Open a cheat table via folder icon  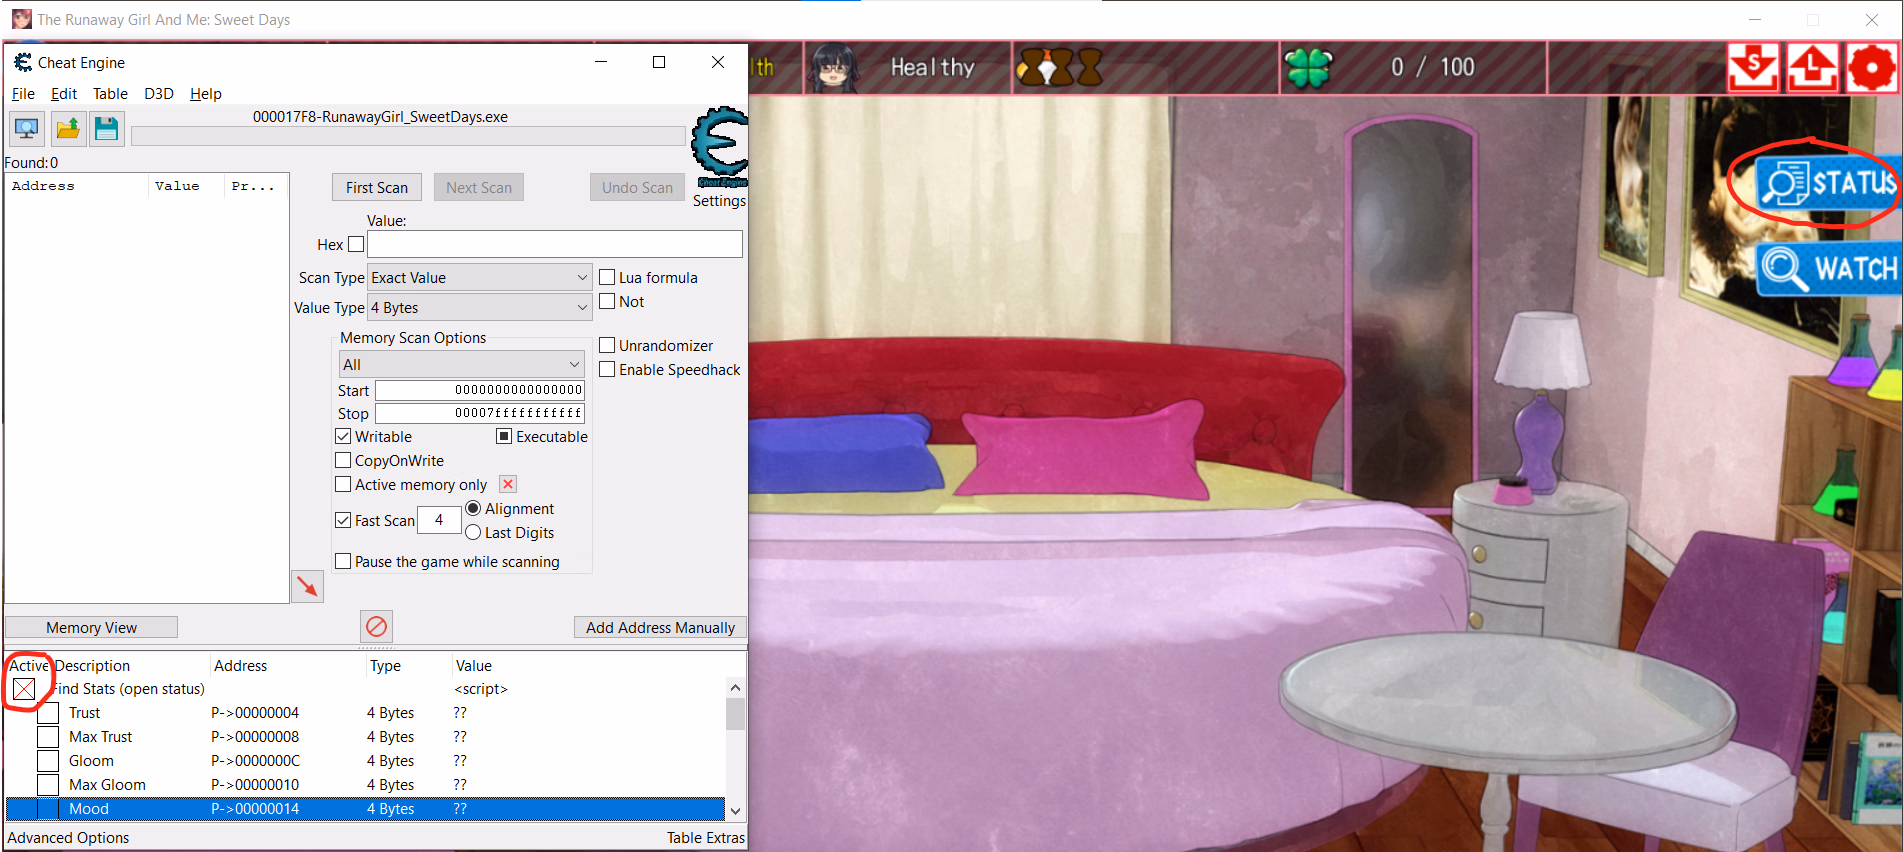pyautogui.click(x=67, y=129)
